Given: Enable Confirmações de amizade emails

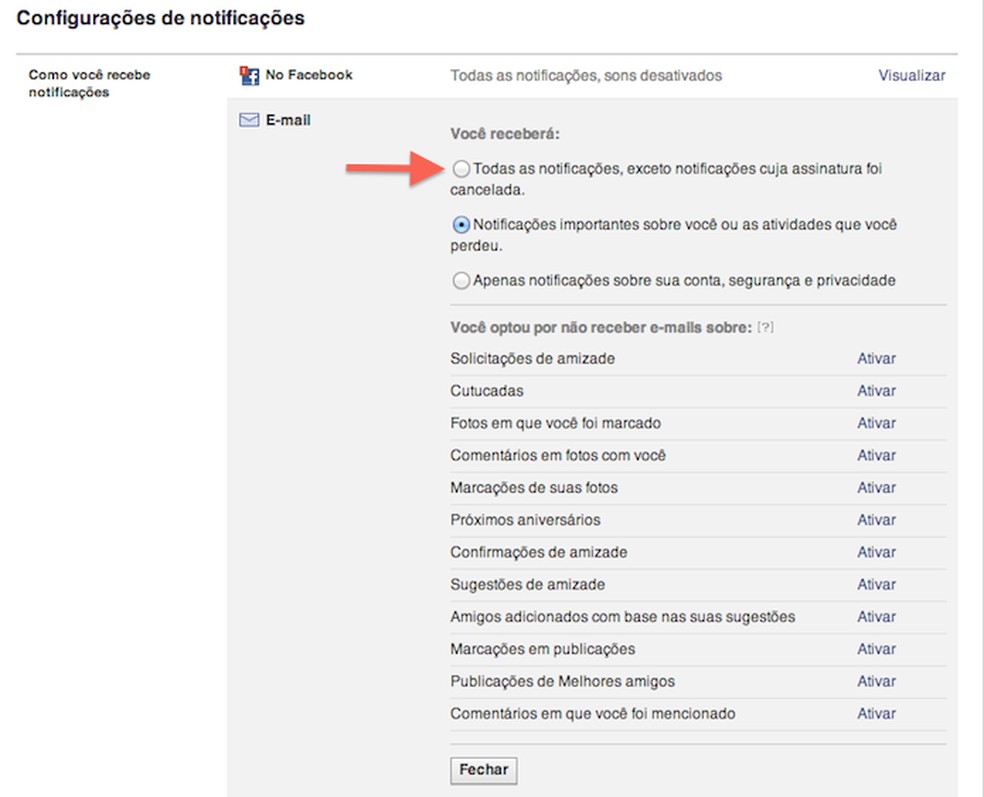Looking at the screenshot, I should (x=876, y=552).
